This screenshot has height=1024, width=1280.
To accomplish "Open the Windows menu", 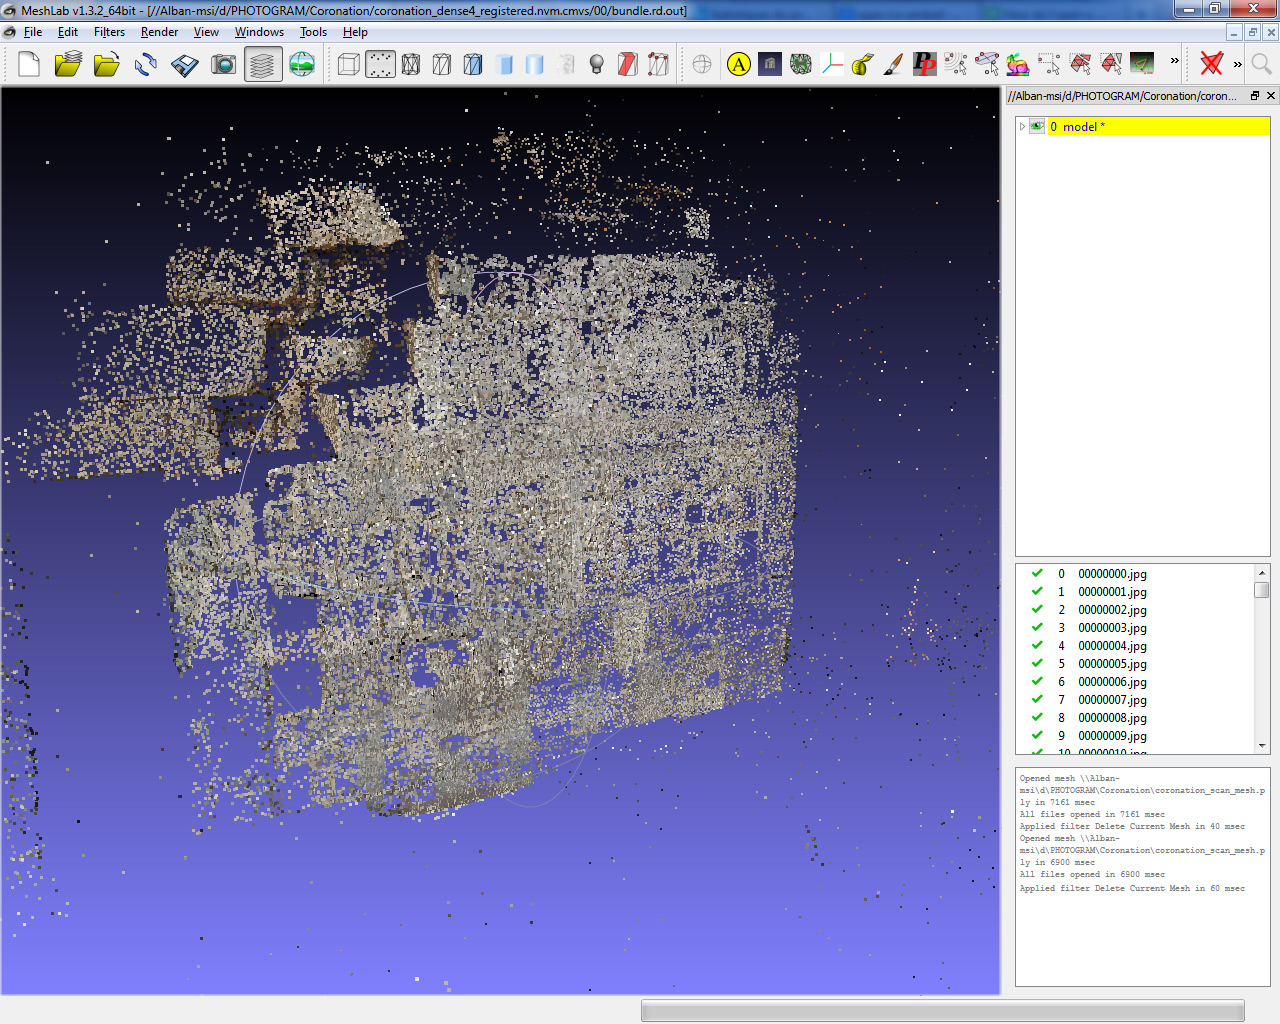I will point(259,32).
